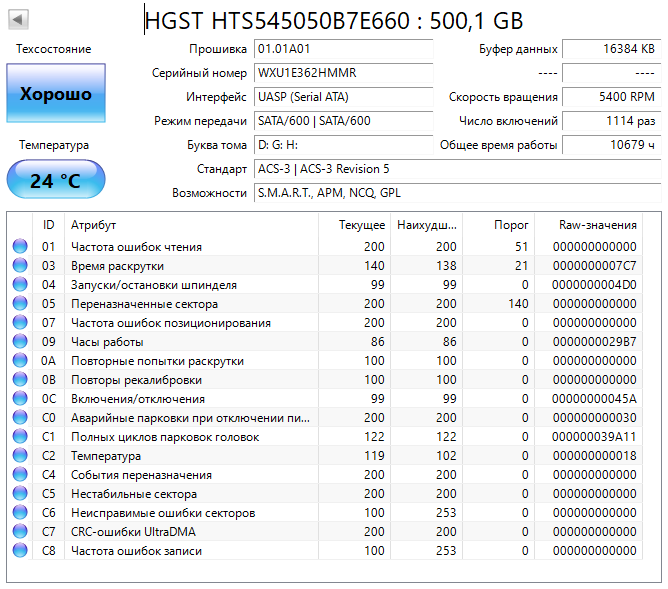This screenshot has height=589, width=668.
Task: Click the Режим передачи field SATA/600
Action: click(343, 121)
